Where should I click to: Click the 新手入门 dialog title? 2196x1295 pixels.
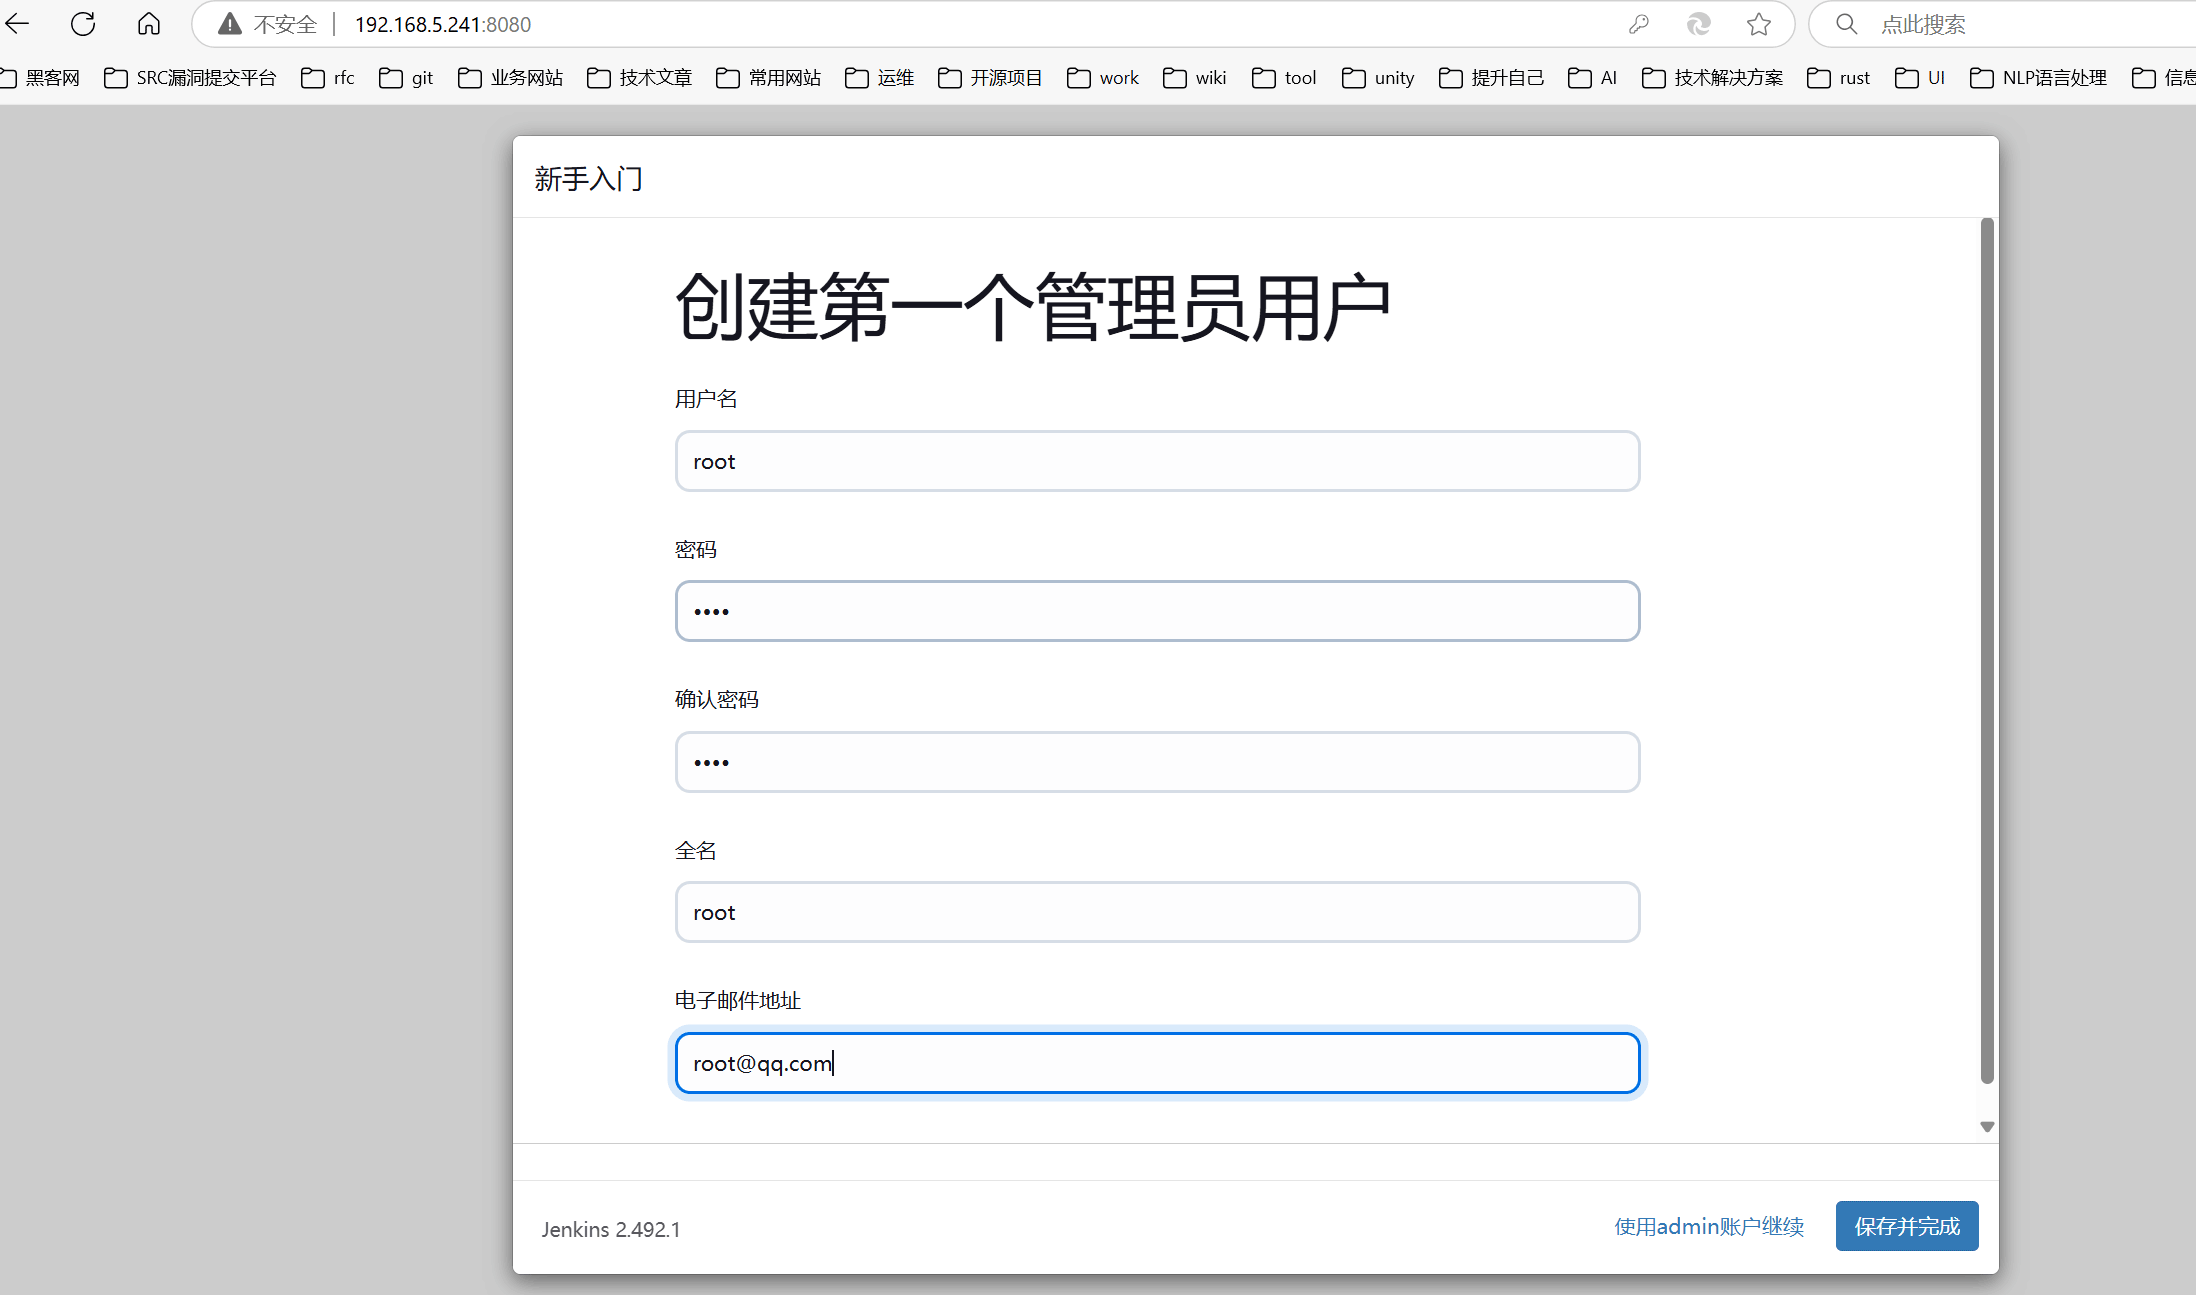pyautogui.click(x=589, y=179)
